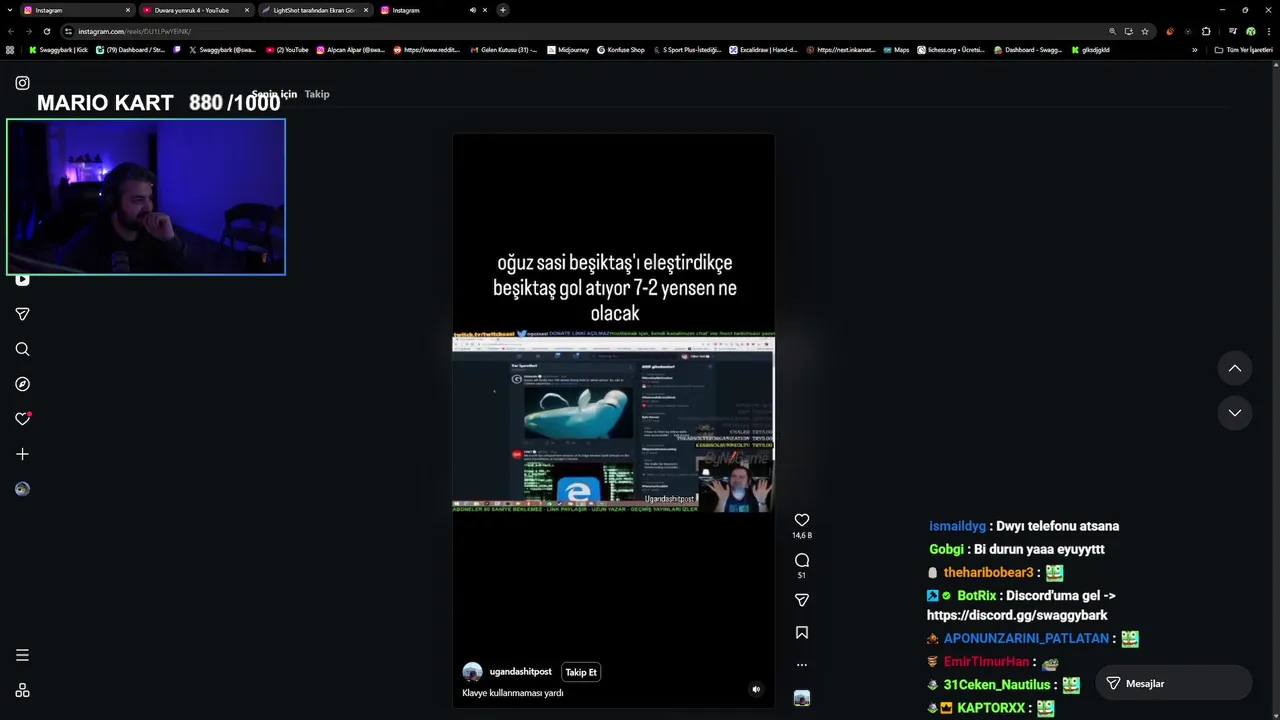This screenshot has width=1280, height=720.
Task: Open the orange extension icon
Action: pyautogui.click(x=1169, y=31)
